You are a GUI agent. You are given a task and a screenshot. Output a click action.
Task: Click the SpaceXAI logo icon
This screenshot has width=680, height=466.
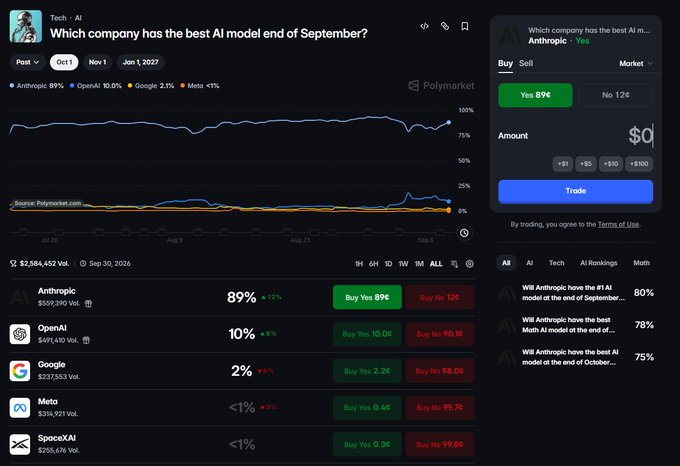(20, 444)
